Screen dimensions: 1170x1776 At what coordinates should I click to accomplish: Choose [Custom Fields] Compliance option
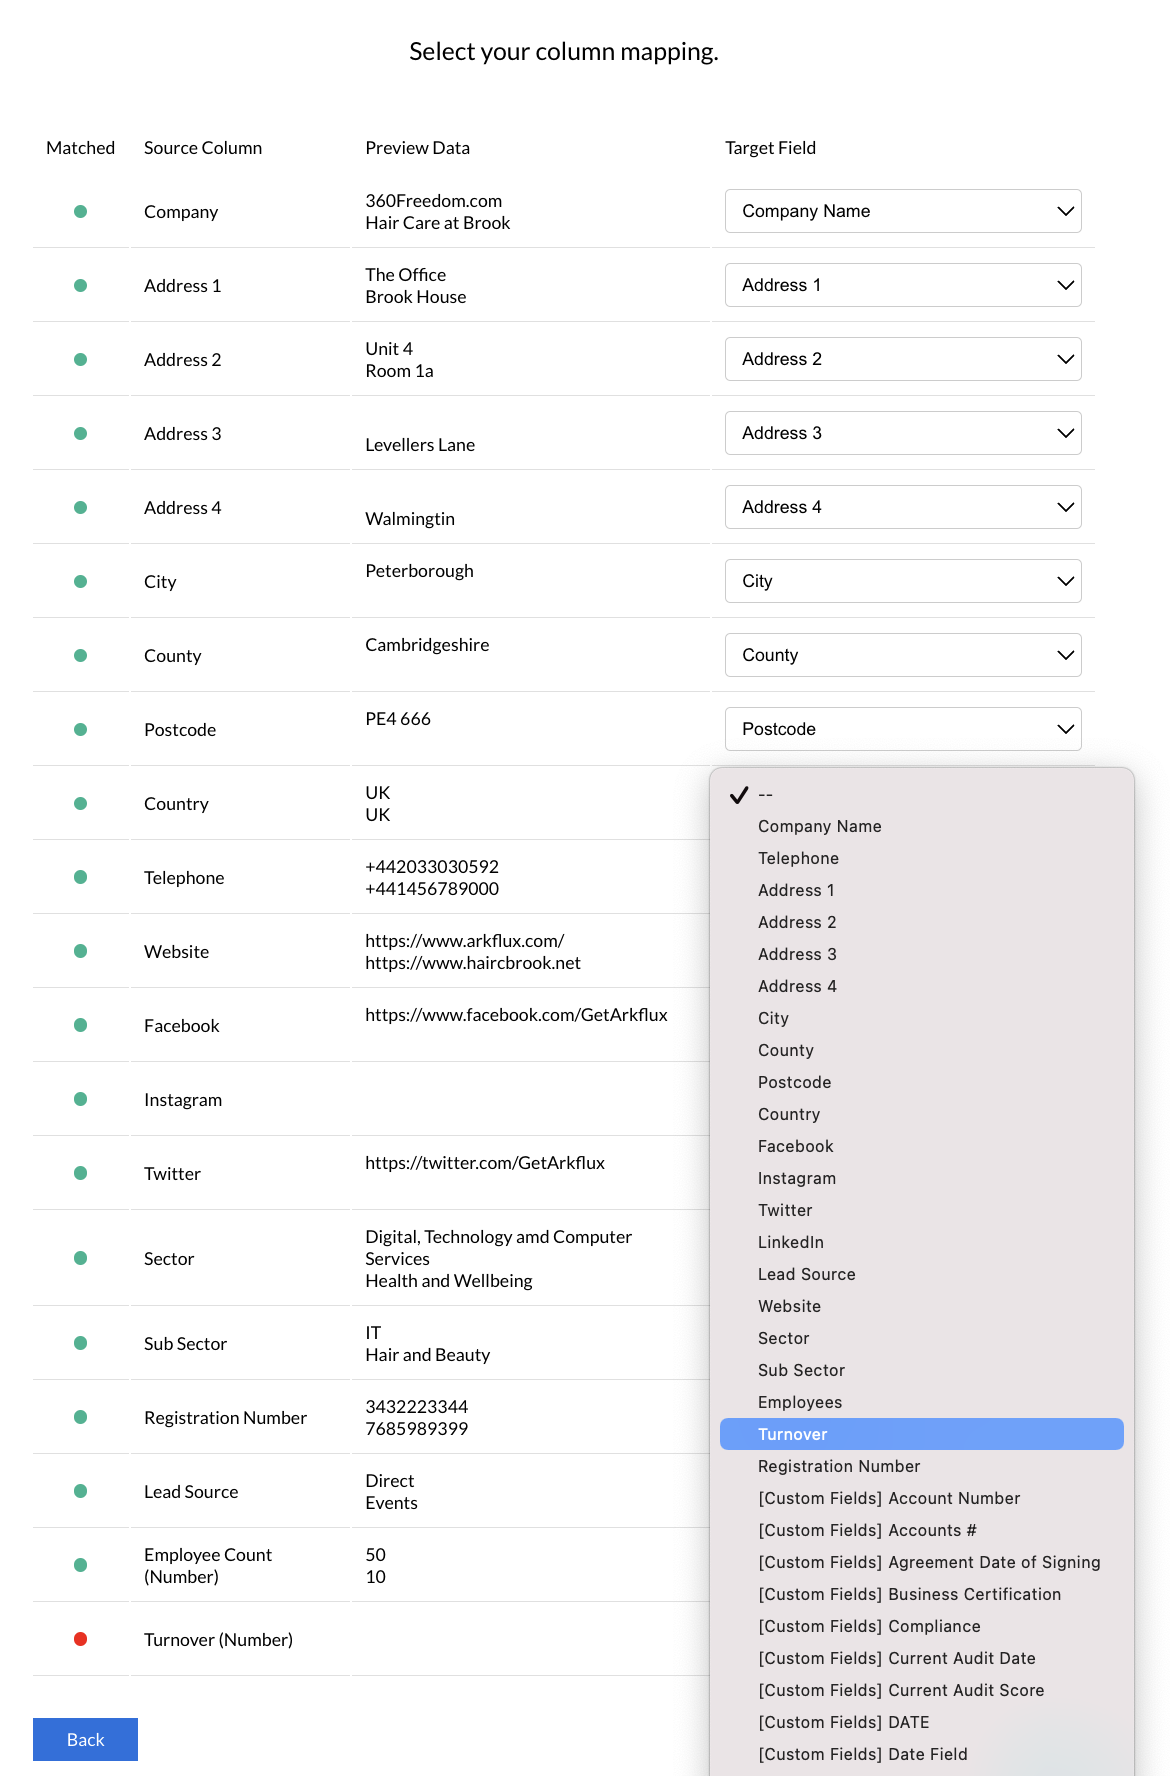pos(868,1626)
